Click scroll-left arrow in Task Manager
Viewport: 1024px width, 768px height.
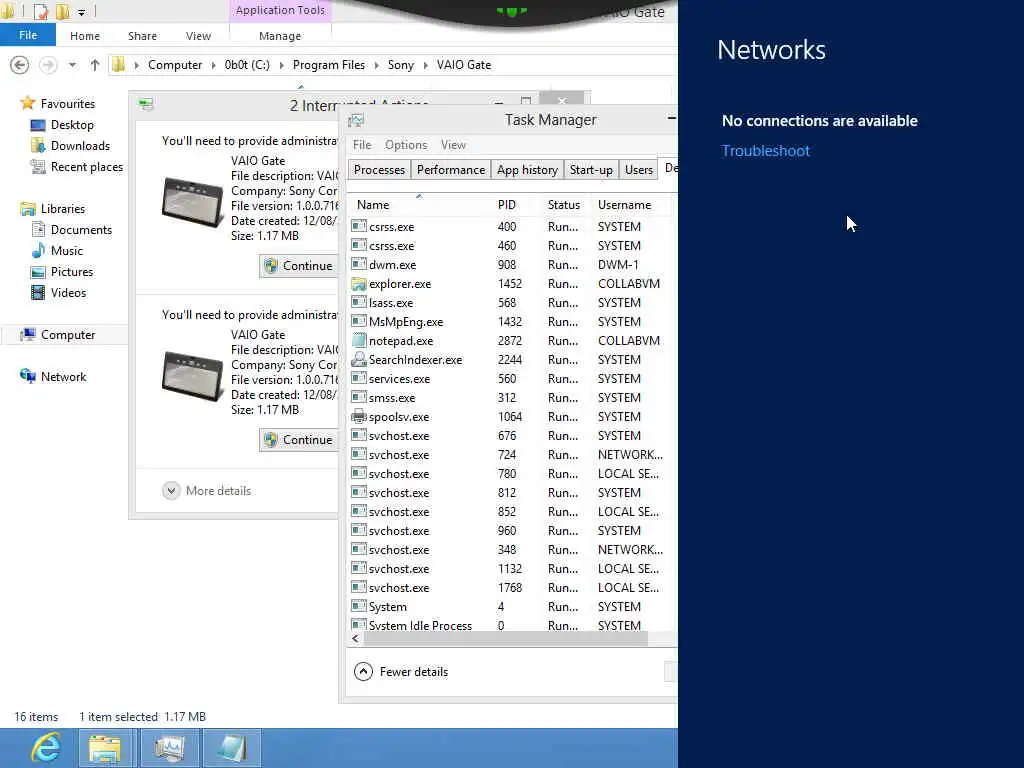click(x=355, y=639)
